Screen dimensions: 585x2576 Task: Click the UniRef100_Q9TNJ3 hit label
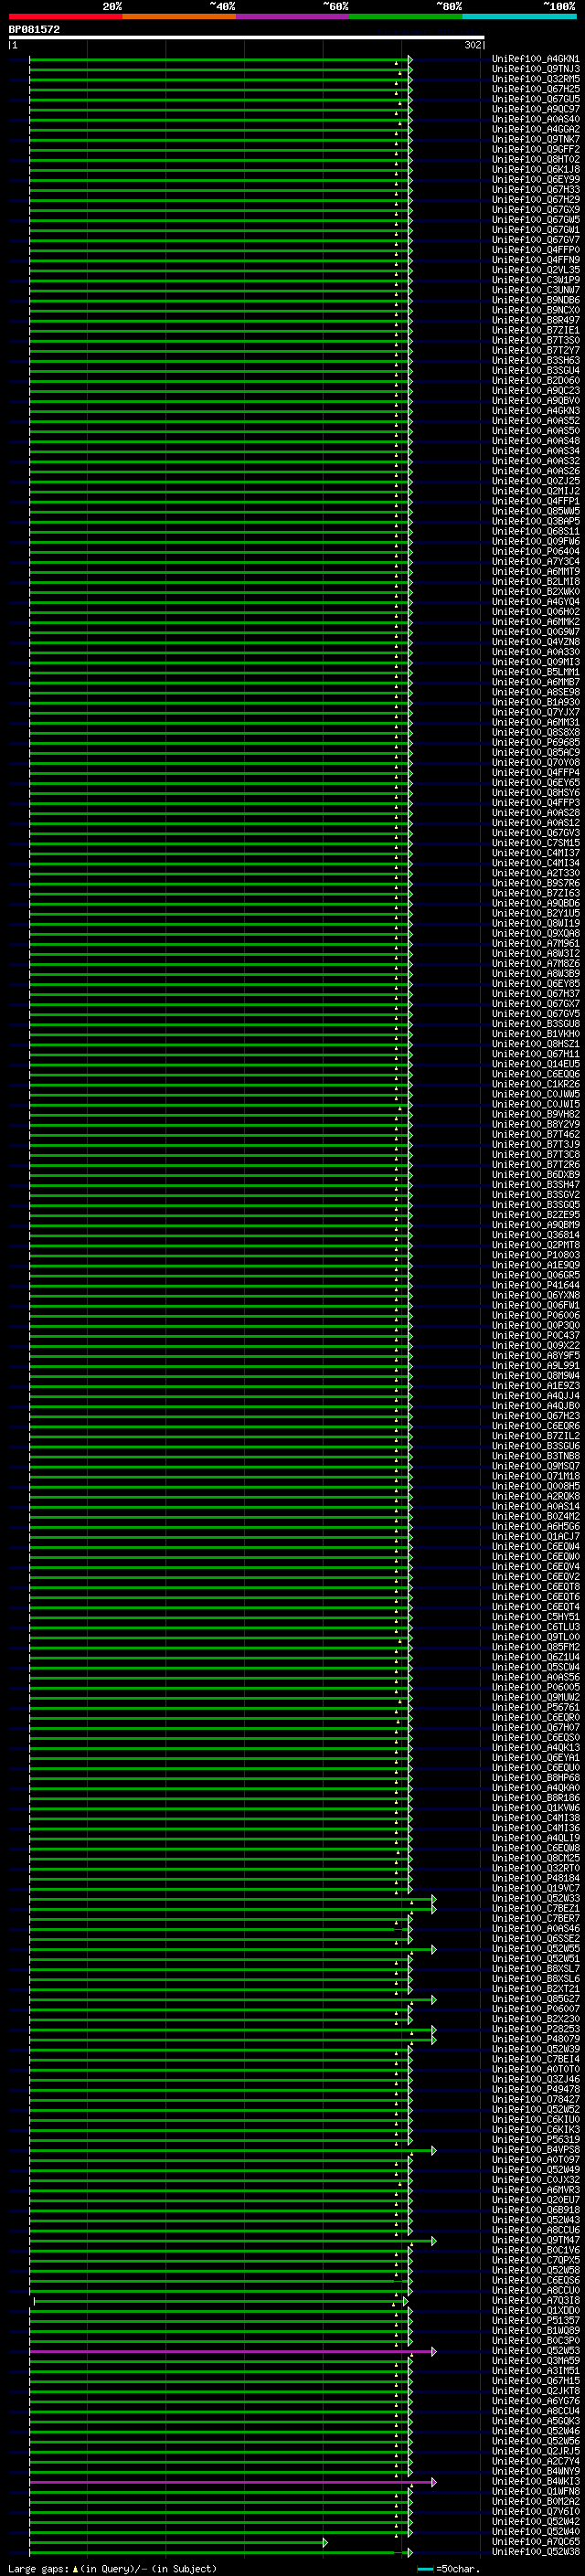click(536, 69)
